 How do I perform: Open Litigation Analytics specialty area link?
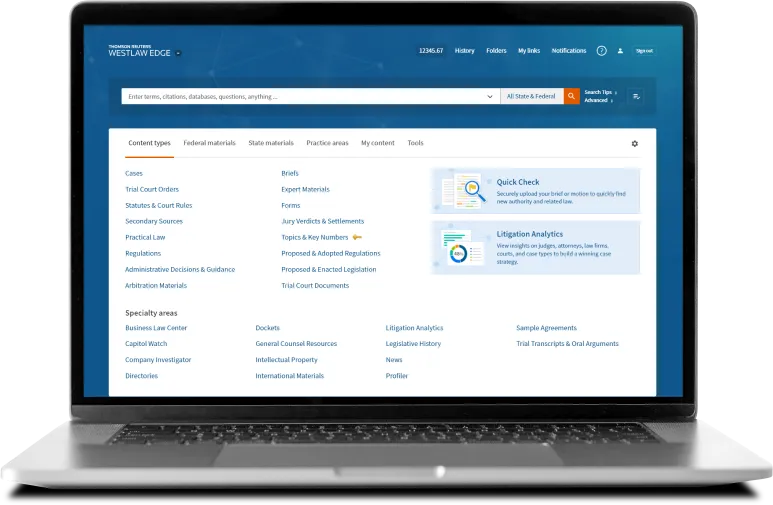pos(414,328)
